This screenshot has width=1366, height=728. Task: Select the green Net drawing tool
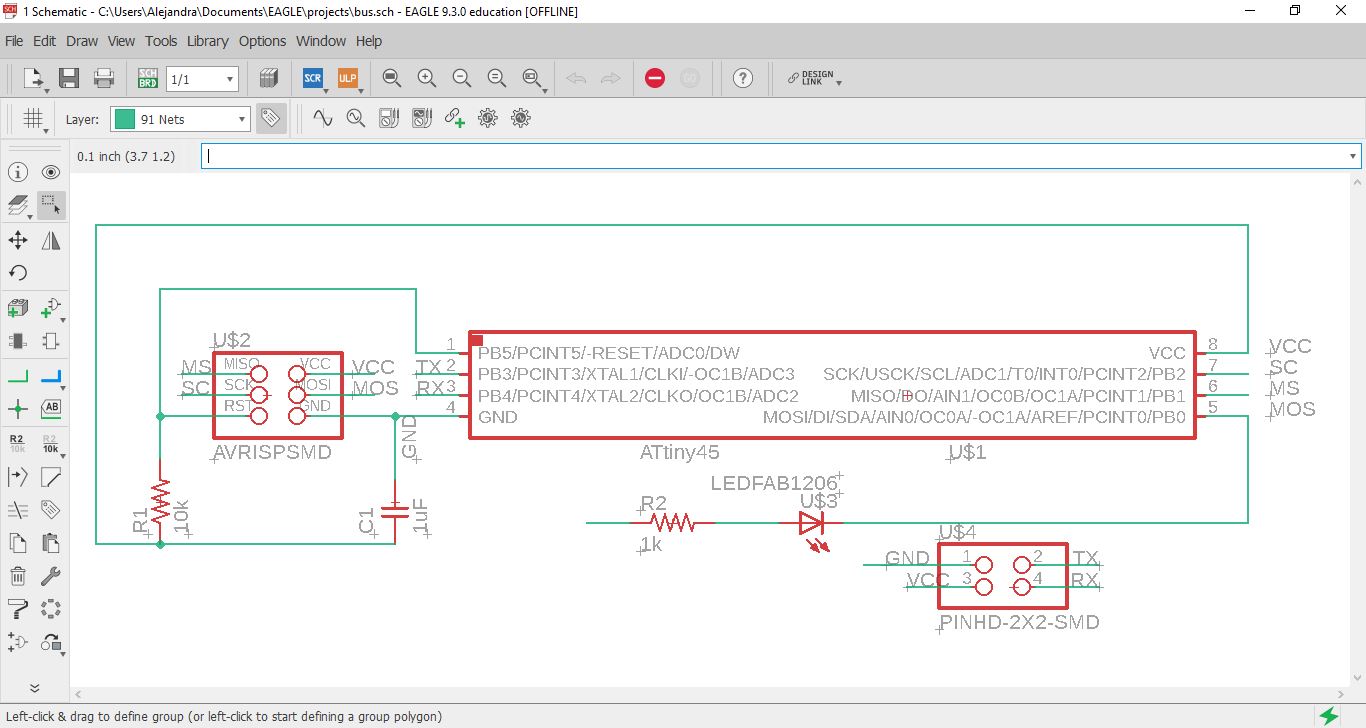(x=18, y=376)
